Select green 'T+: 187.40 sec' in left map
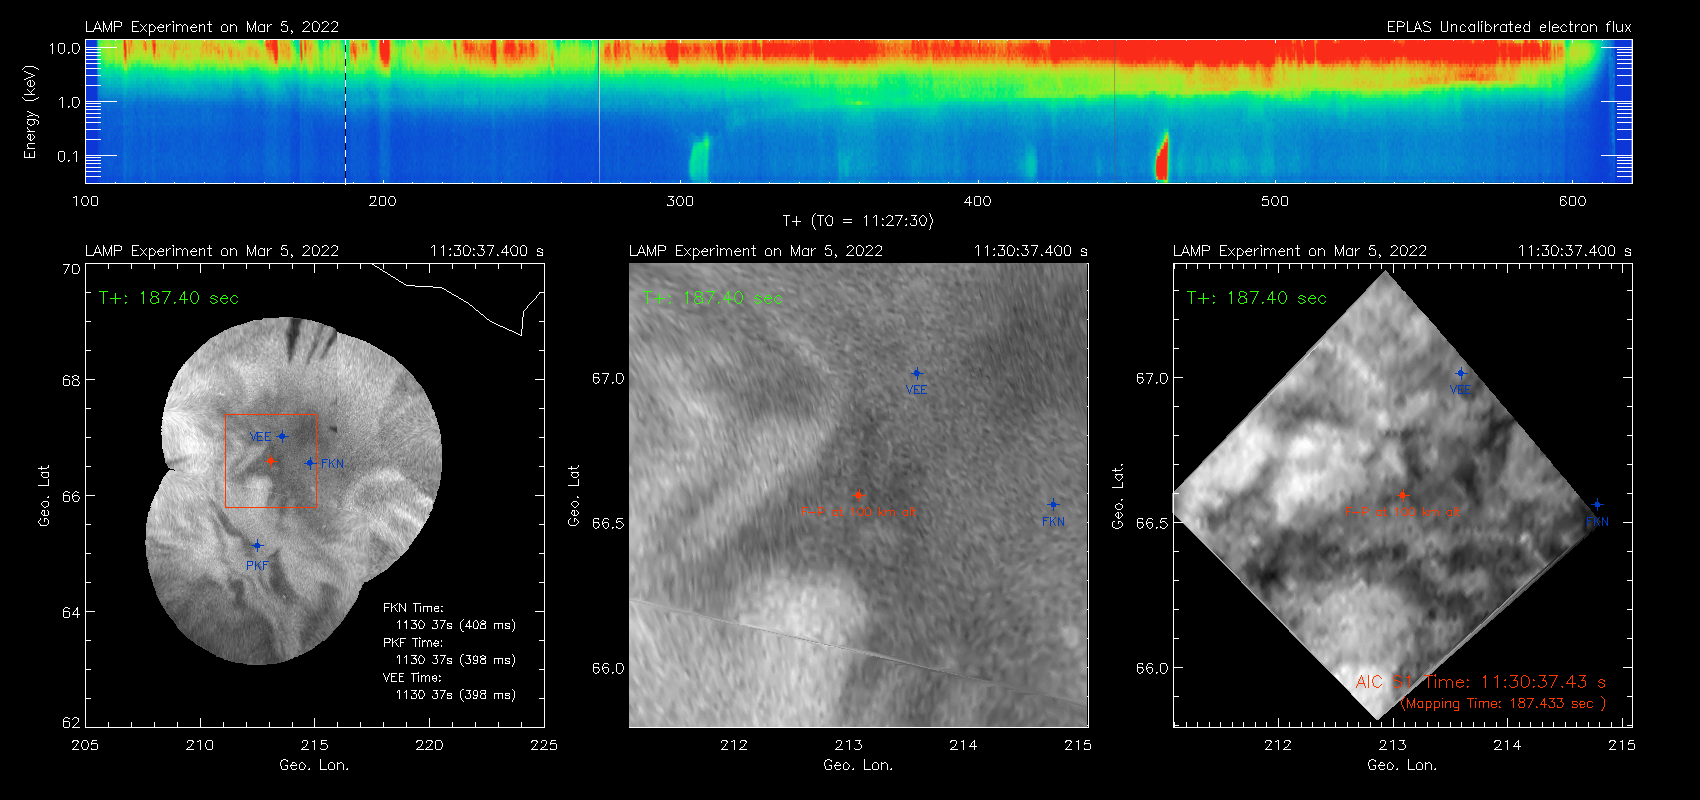Screen dimensions: 1700x800 pyautogui.click(x=169, y=298)
